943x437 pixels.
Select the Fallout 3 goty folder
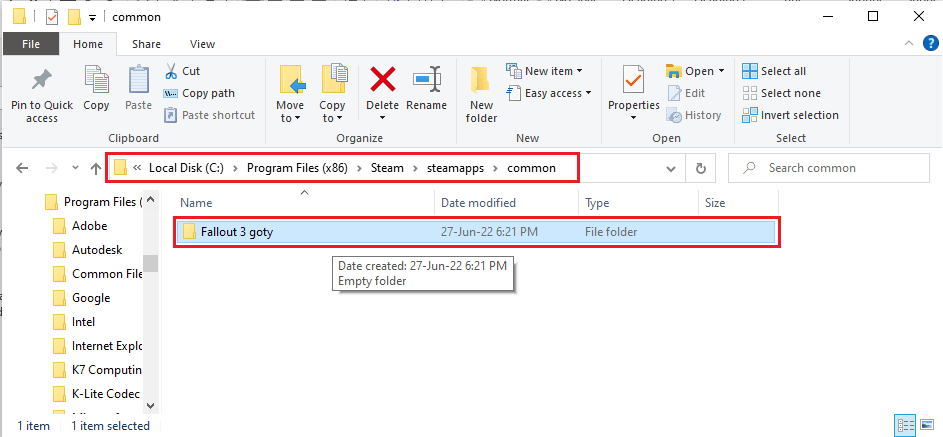point(478,232)
